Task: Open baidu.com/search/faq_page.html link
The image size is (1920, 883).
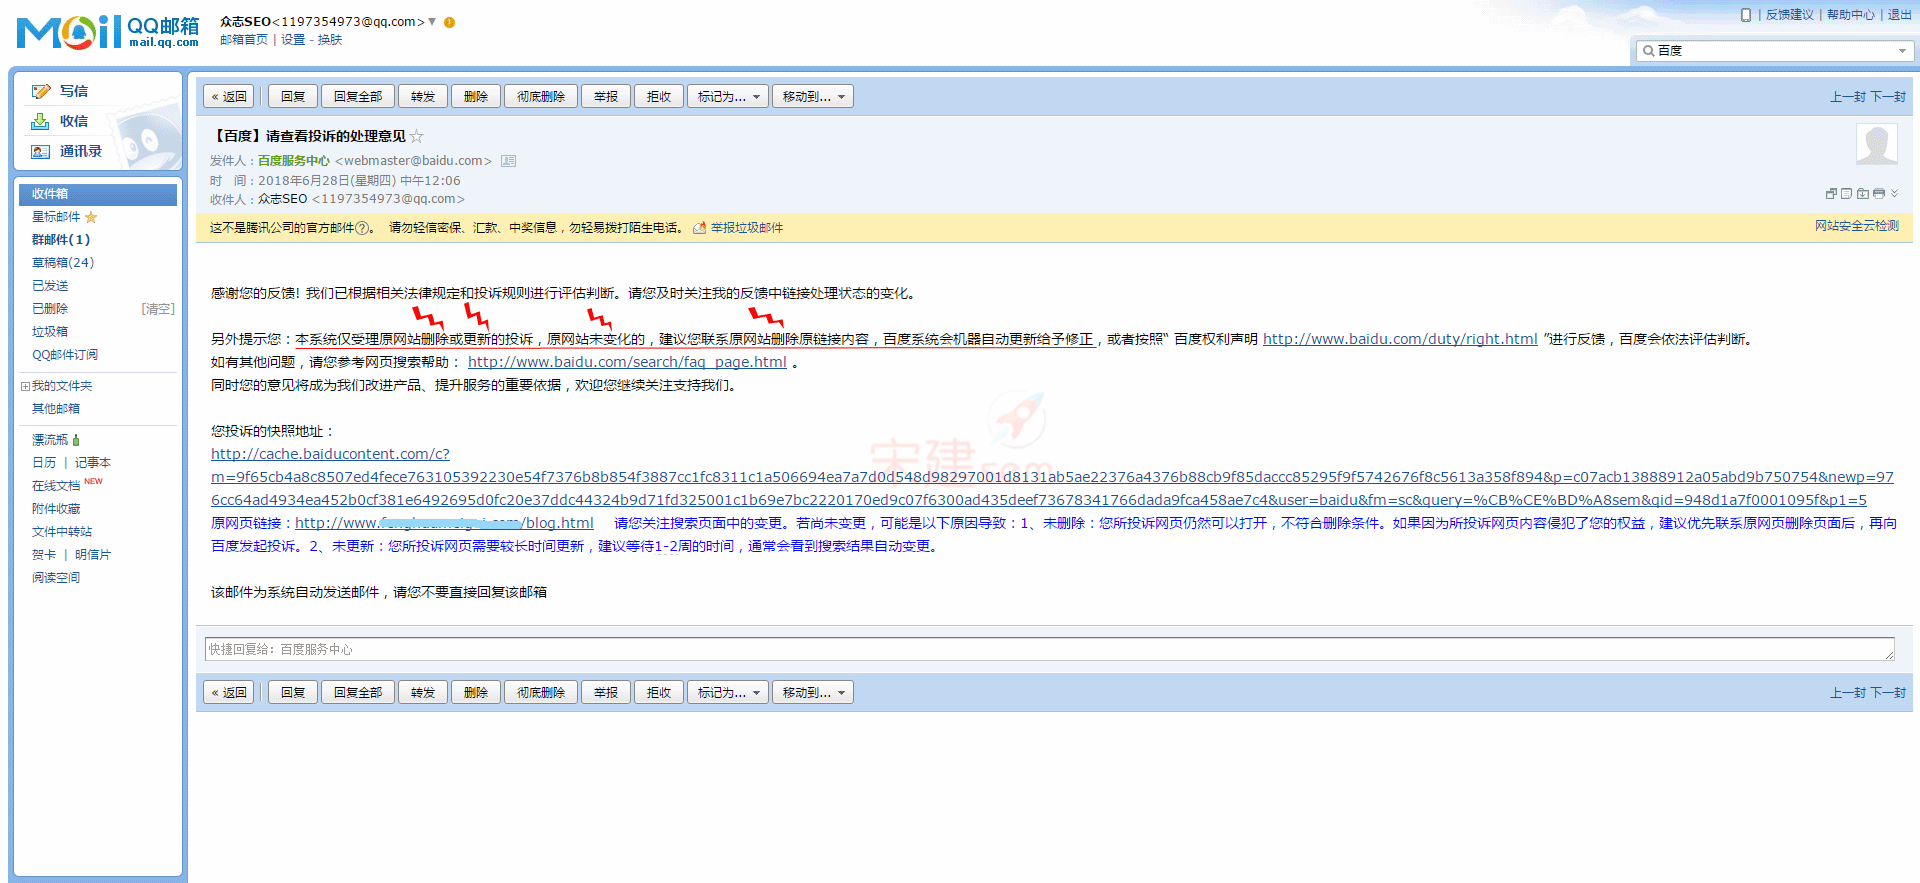Action: 627,362
